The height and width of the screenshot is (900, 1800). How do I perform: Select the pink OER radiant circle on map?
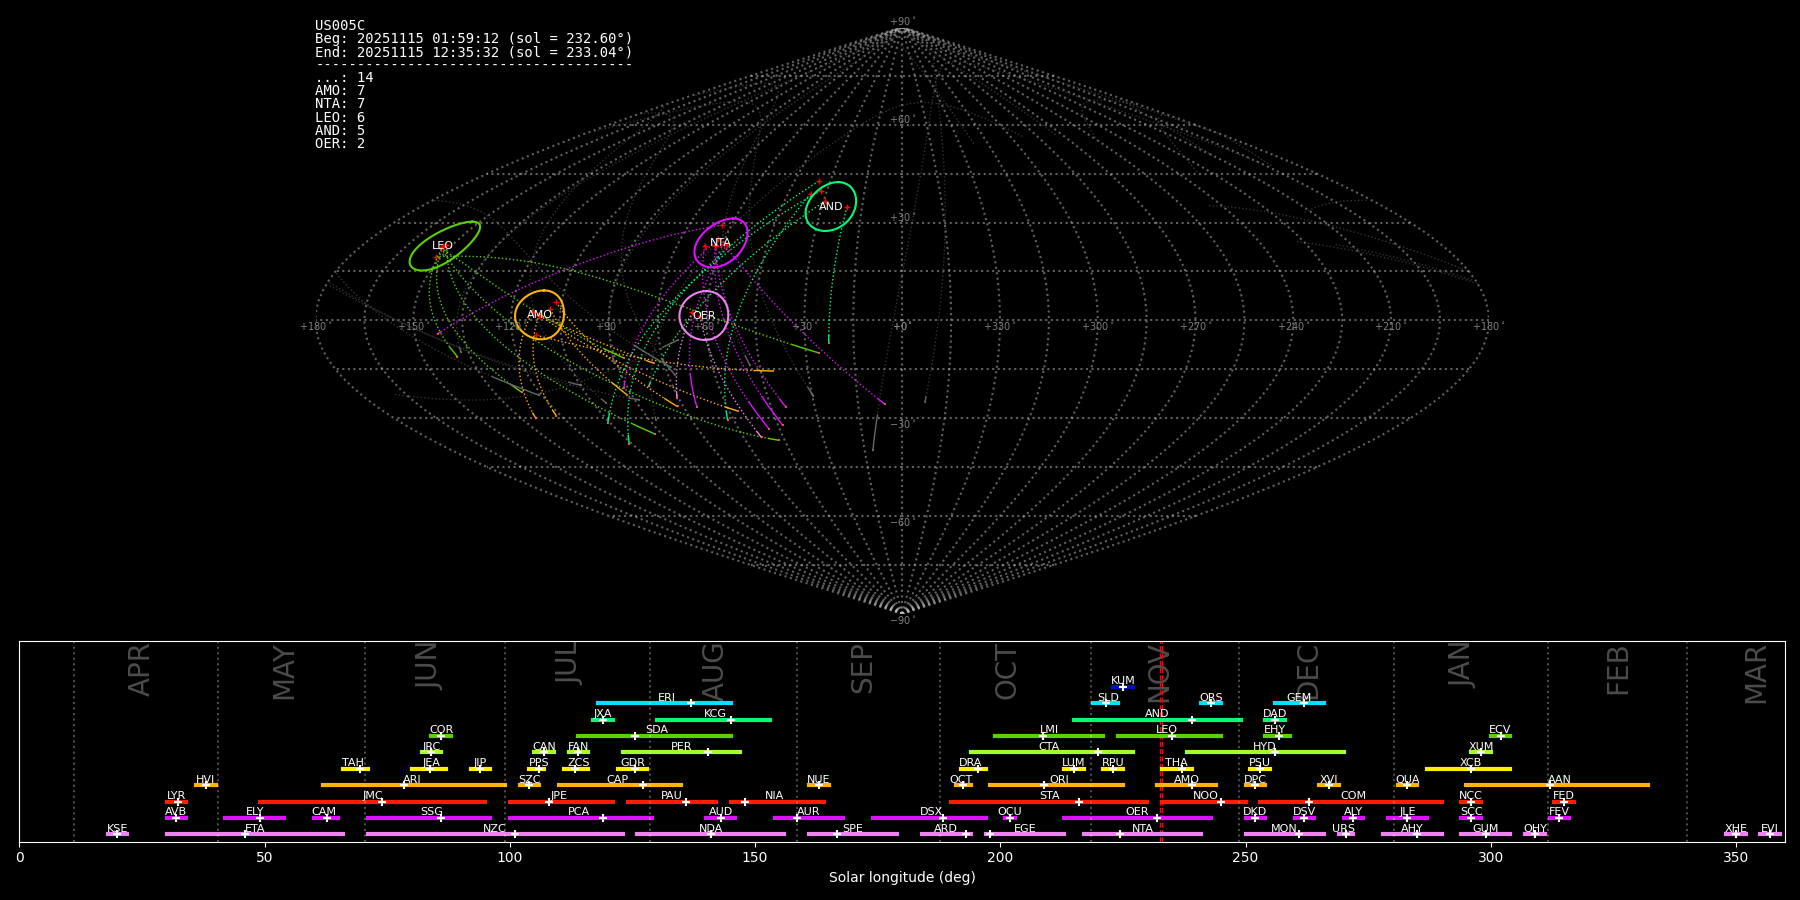pos(704,316)
